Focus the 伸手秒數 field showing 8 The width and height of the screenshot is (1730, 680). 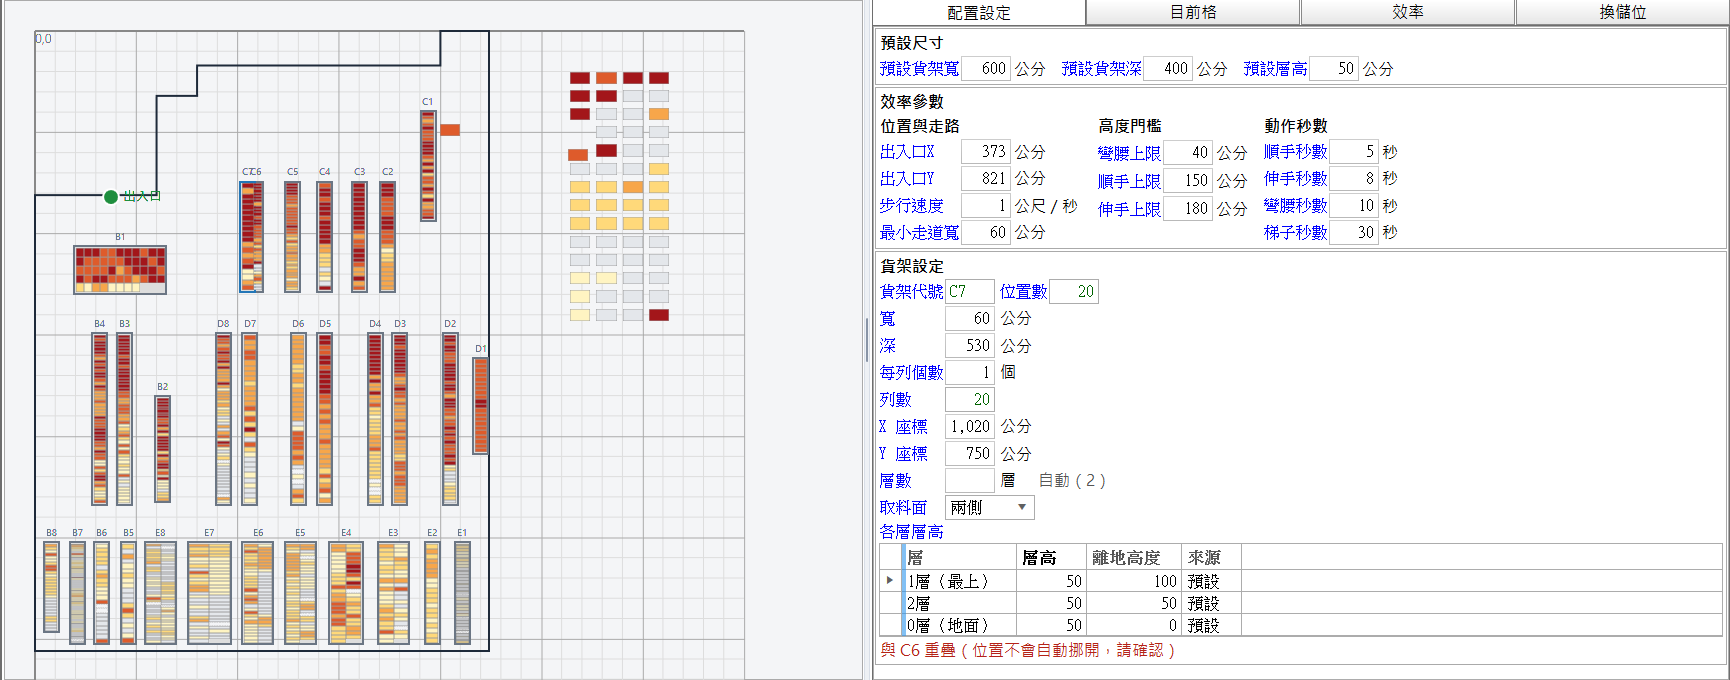1353,178
